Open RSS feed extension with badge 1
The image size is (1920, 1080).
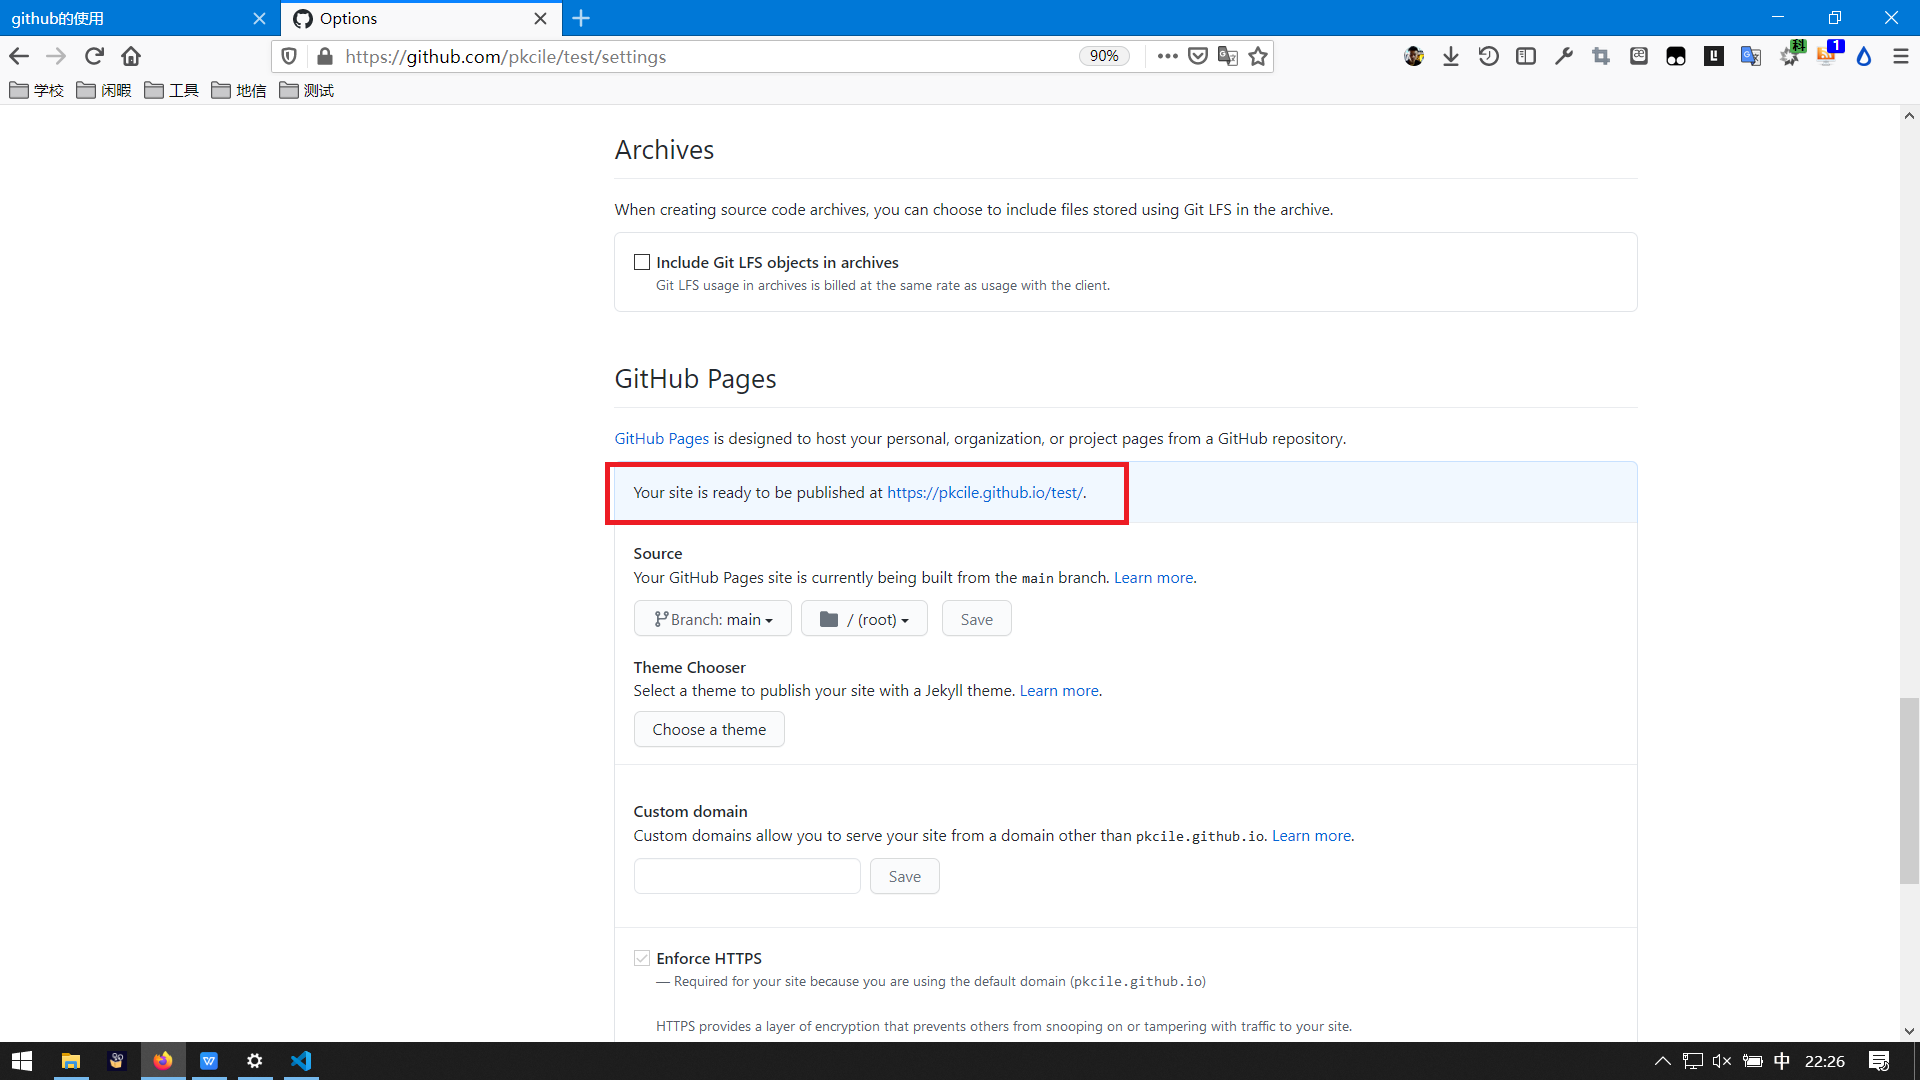point(1828,55)
